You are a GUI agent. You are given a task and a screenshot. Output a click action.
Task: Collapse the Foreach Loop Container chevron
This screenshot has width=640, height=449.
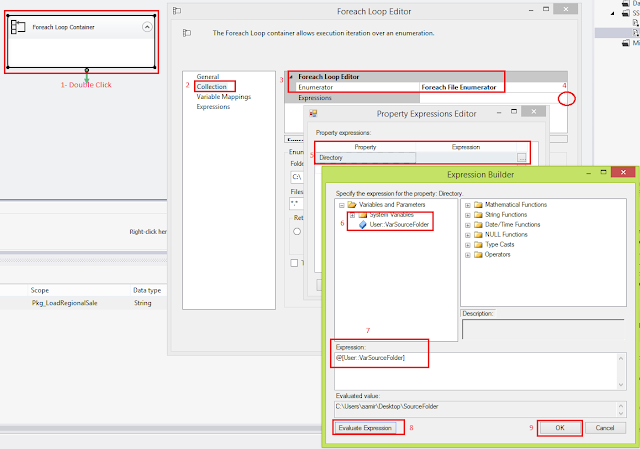(x=147, y=27)
